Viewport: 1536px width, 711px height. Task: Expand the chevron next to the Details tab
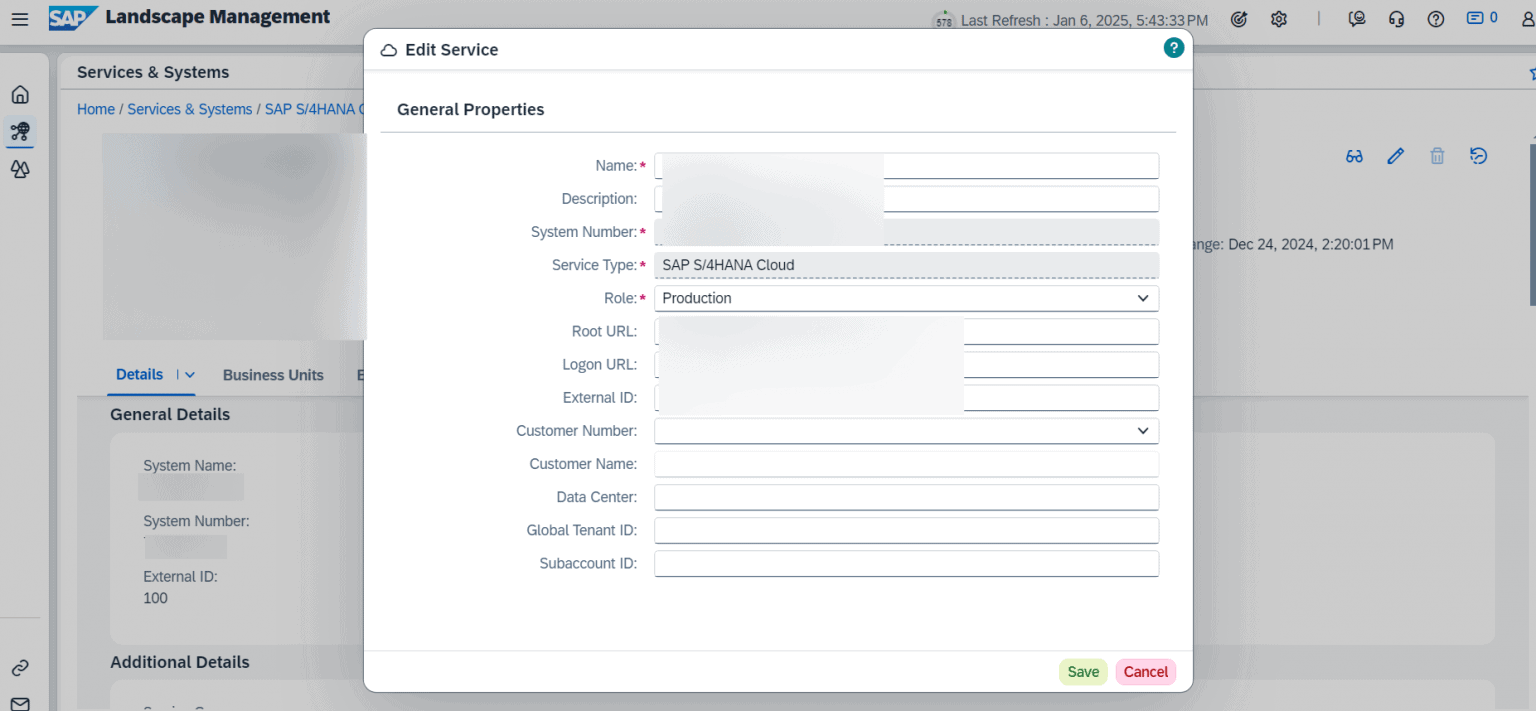(188, 375)
